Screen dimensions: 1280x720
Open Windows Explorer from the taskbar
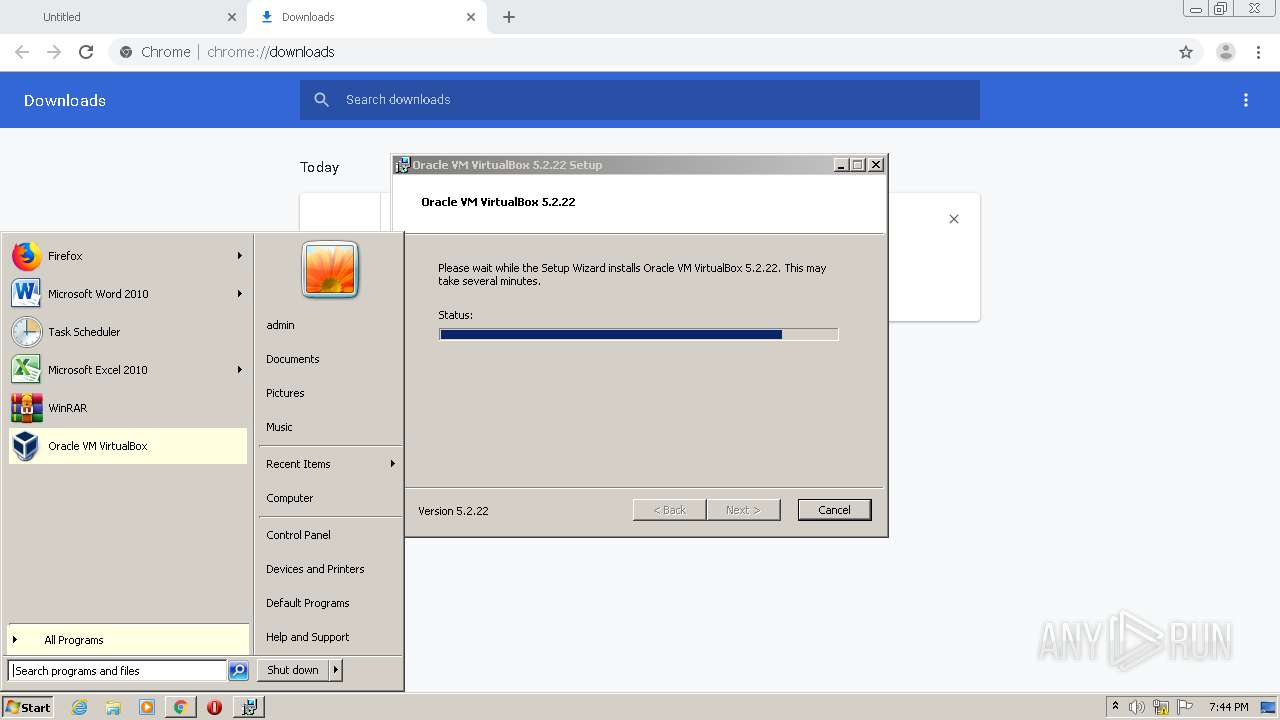point(113,707)
